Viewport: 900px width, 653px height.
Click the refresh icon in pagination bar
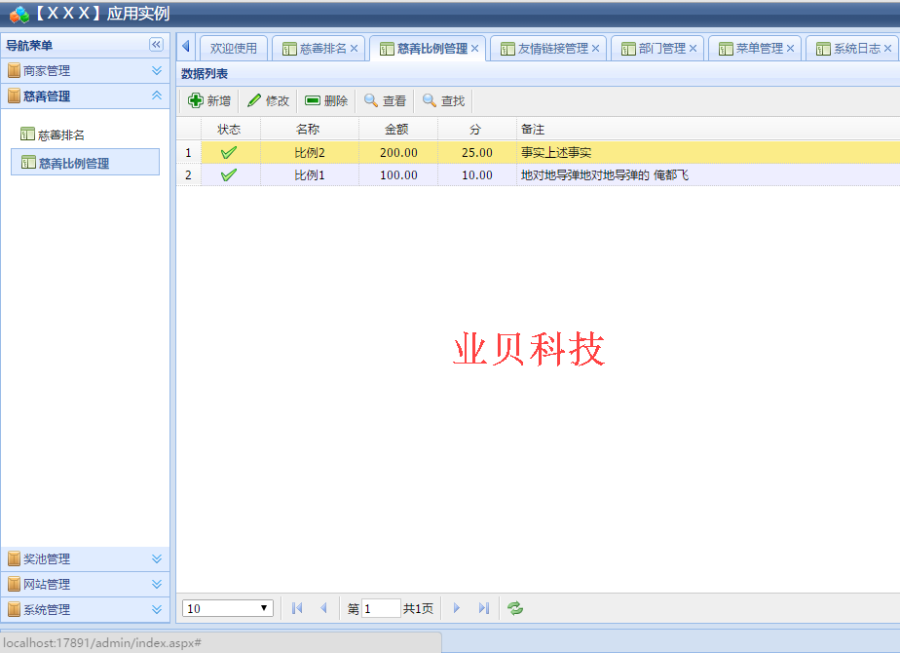click(x=514, y=608)
